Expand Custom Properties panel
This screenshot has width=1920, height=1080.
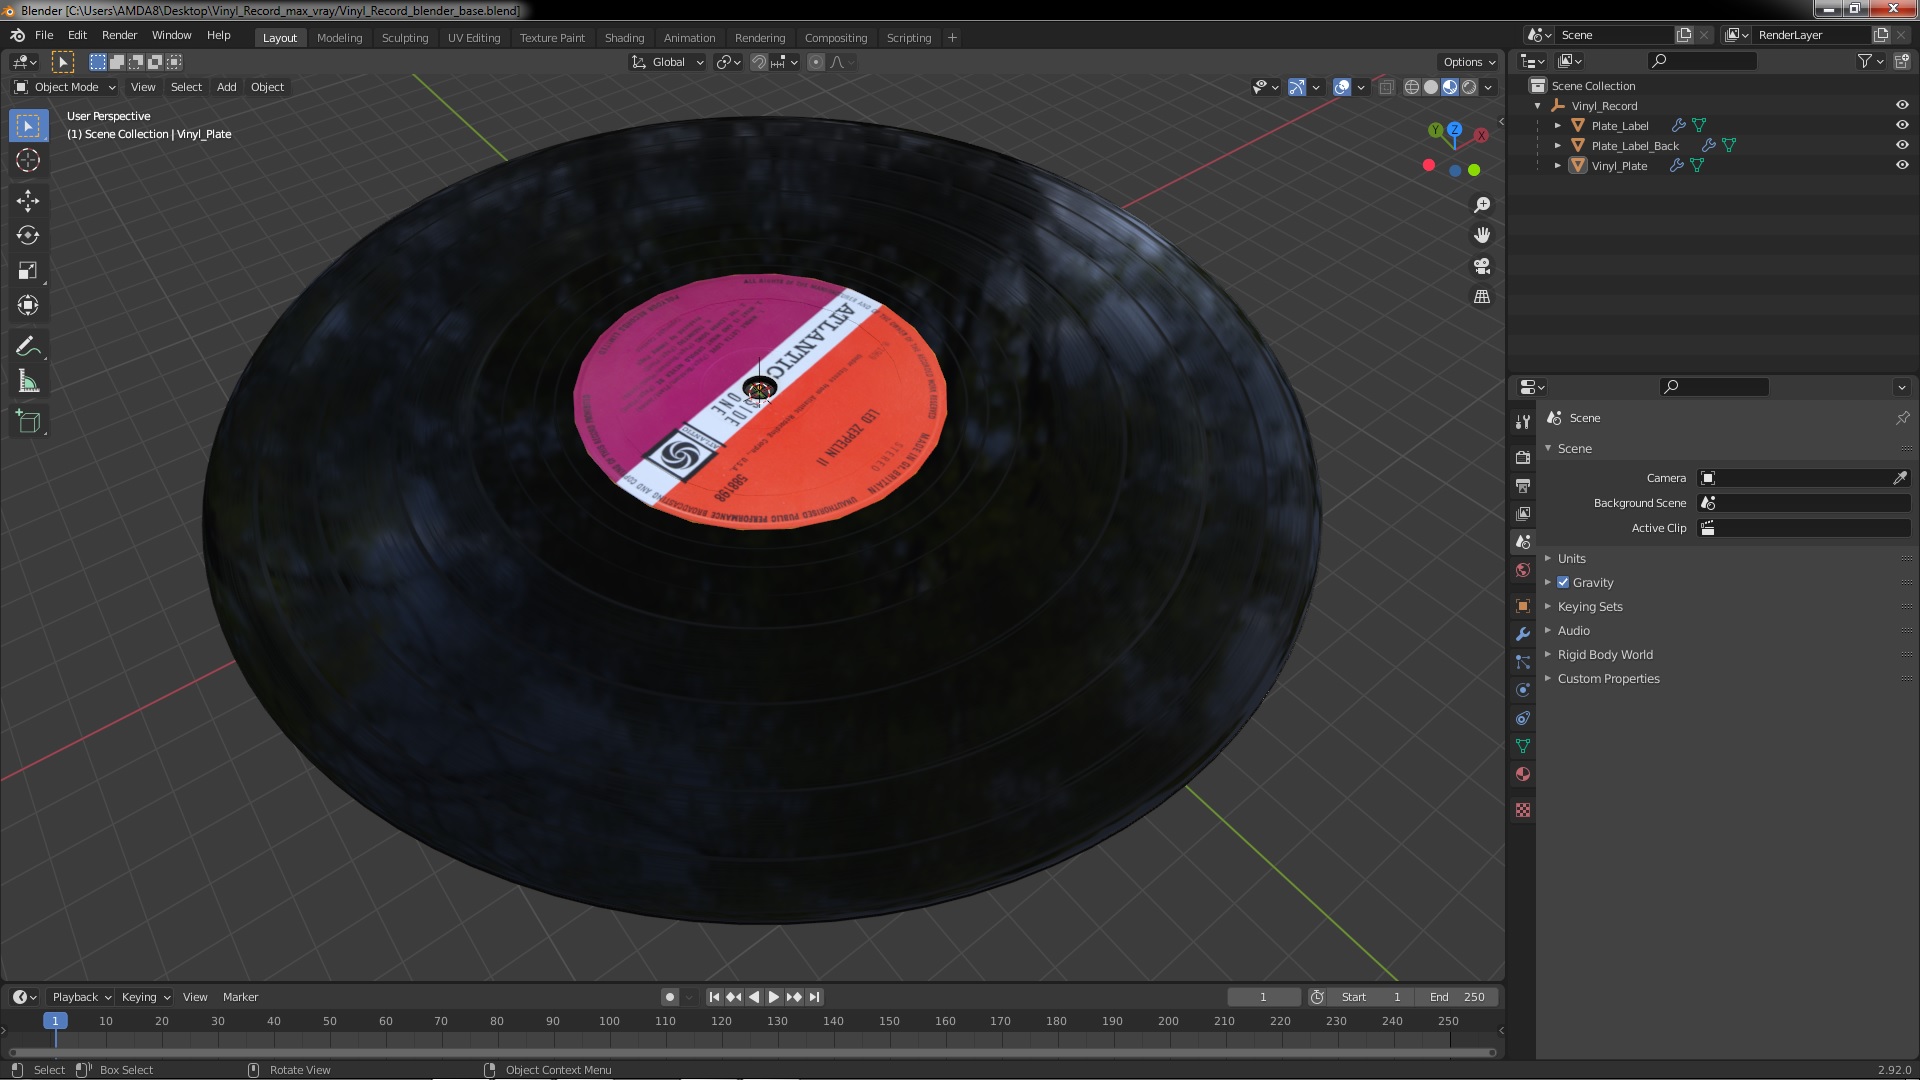(x=1608, y=678)
